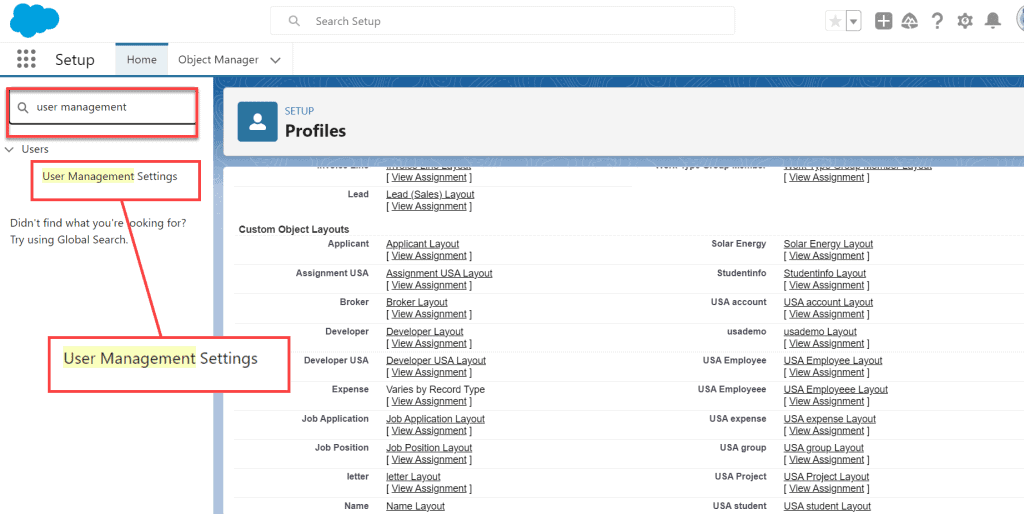
Task: Click View Assignment under USA Employee Layout
Action: [827, 372]
